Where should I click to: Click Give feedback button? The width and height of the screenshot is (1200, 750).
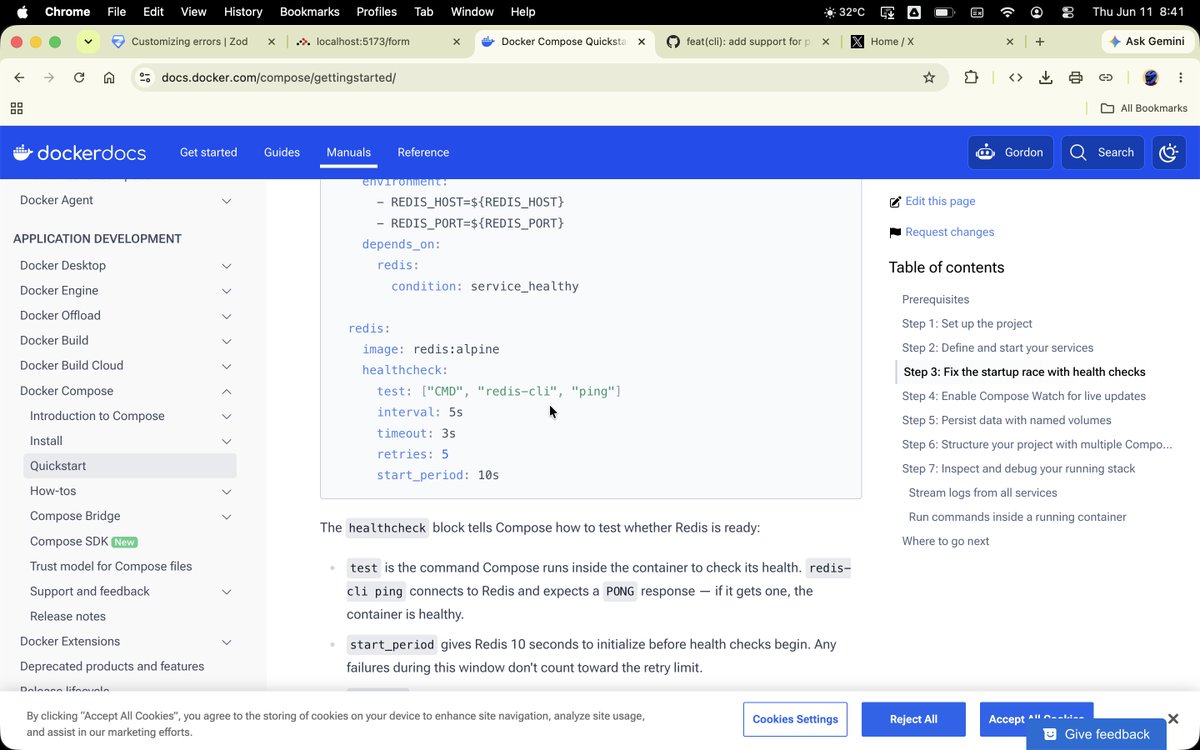[1096, 734]
